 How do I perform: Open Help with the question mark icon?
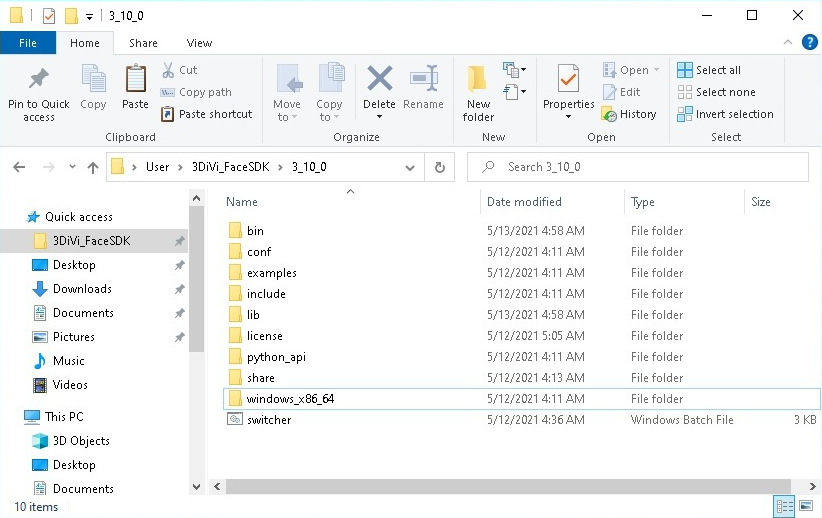809,42
